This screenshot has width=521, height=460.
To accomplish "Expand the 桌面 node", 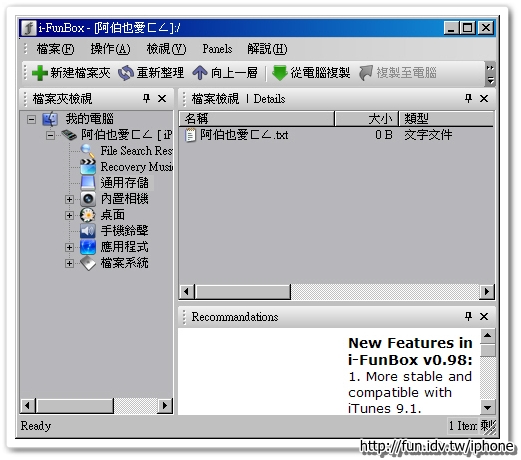I will 69,215.
